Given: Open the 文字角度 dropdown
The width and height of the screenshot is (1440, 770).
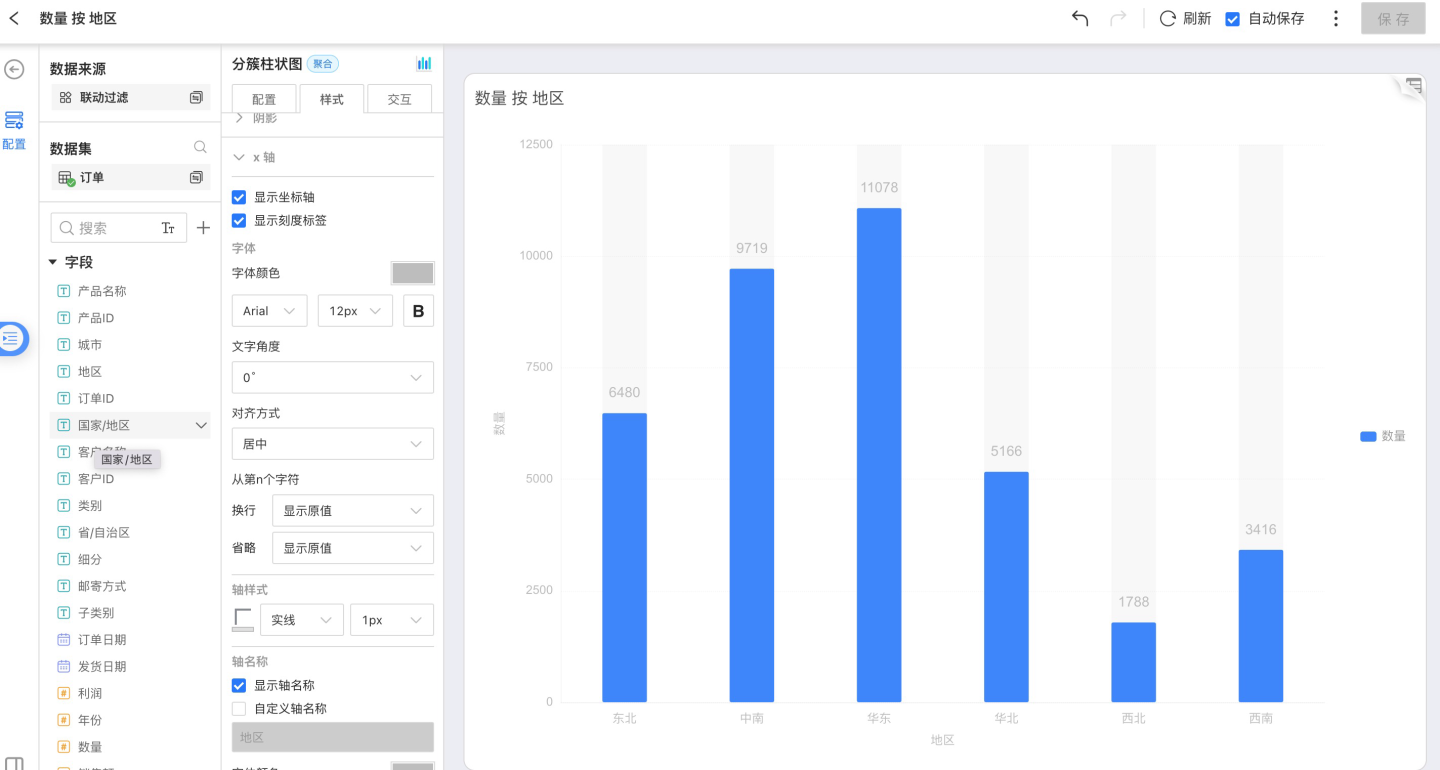Looking at the screenshot, I should pyautogui.click(x=332, y=378).
